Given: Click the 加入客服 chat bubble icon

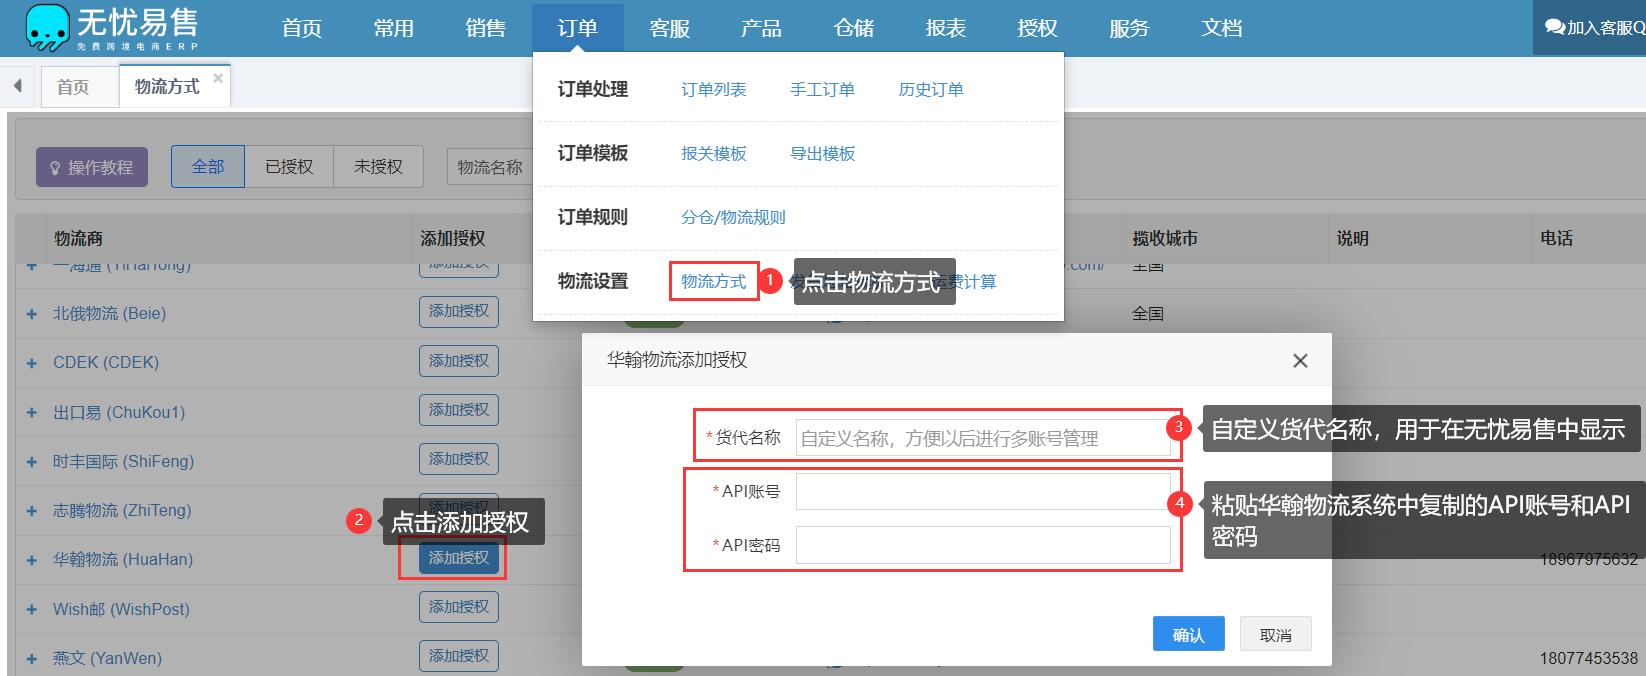Looking at the screenshot, I should point(1555,27).
